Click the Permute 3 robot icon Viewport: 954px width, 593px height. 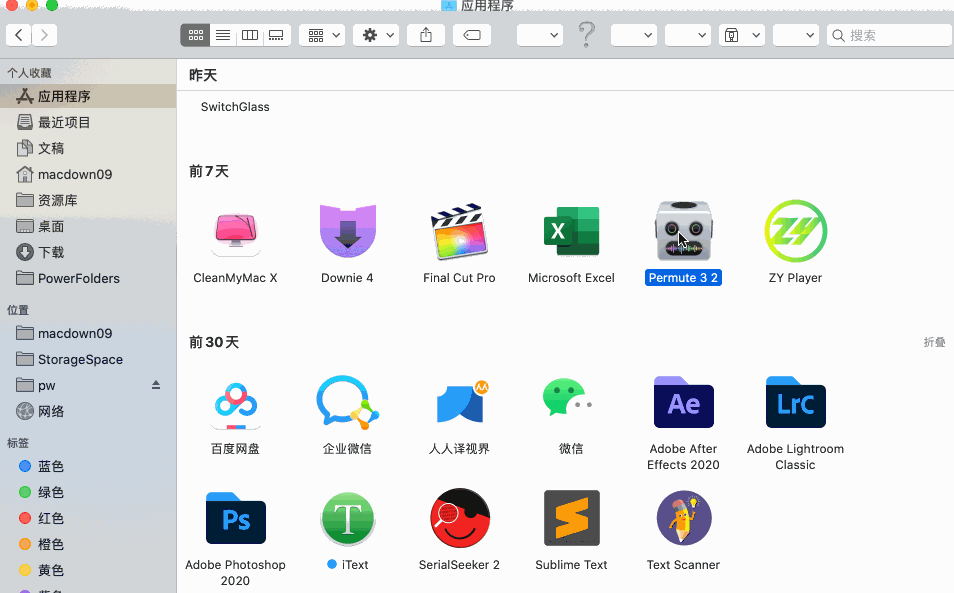pos(683,231)
